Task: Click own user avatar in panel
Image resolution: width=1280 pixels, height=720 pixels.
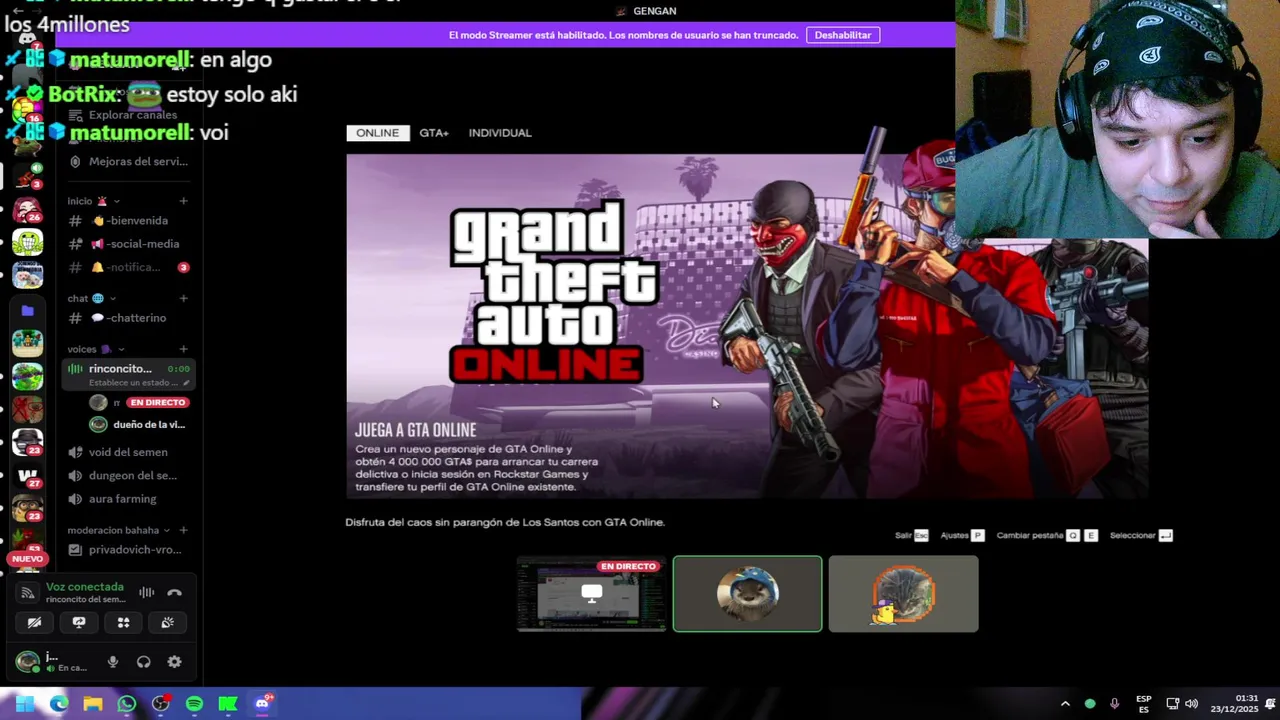Action: pyautogui.click(x=28, y=661)
